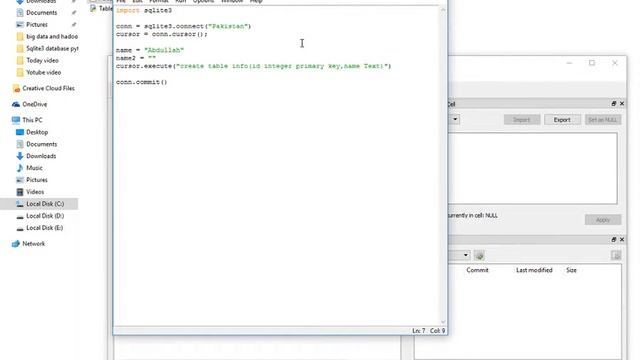Click the icon at the right of lower panel toolbar
This screenshot has height=360, width=640.
616,256
